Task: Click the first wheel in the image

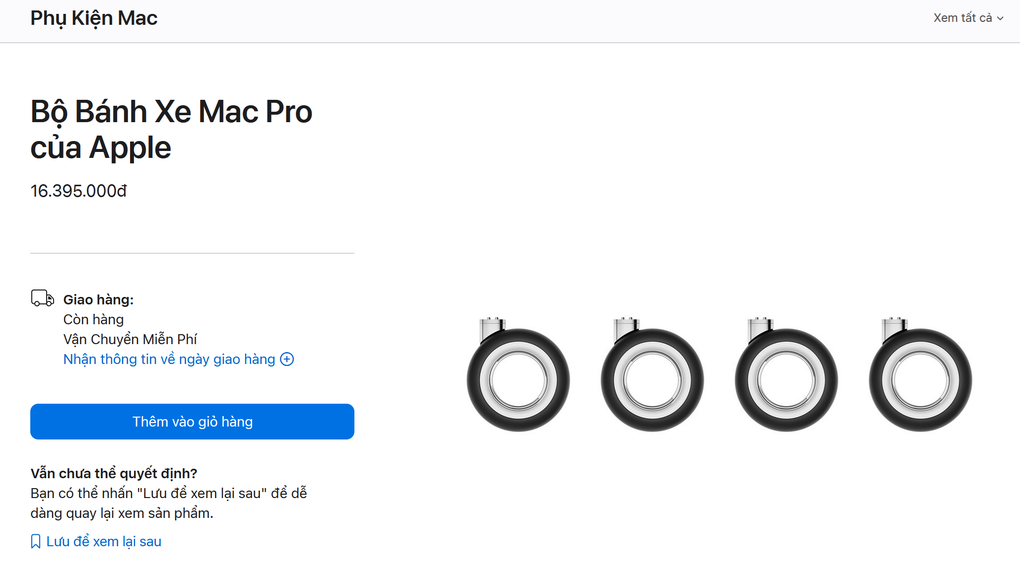Action: tap(519, 378)
